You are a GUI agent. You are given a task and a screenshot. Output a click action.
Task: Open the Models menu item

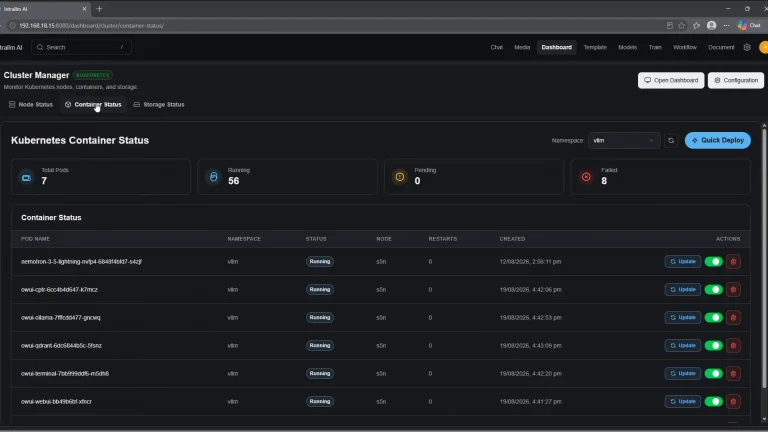627,48
